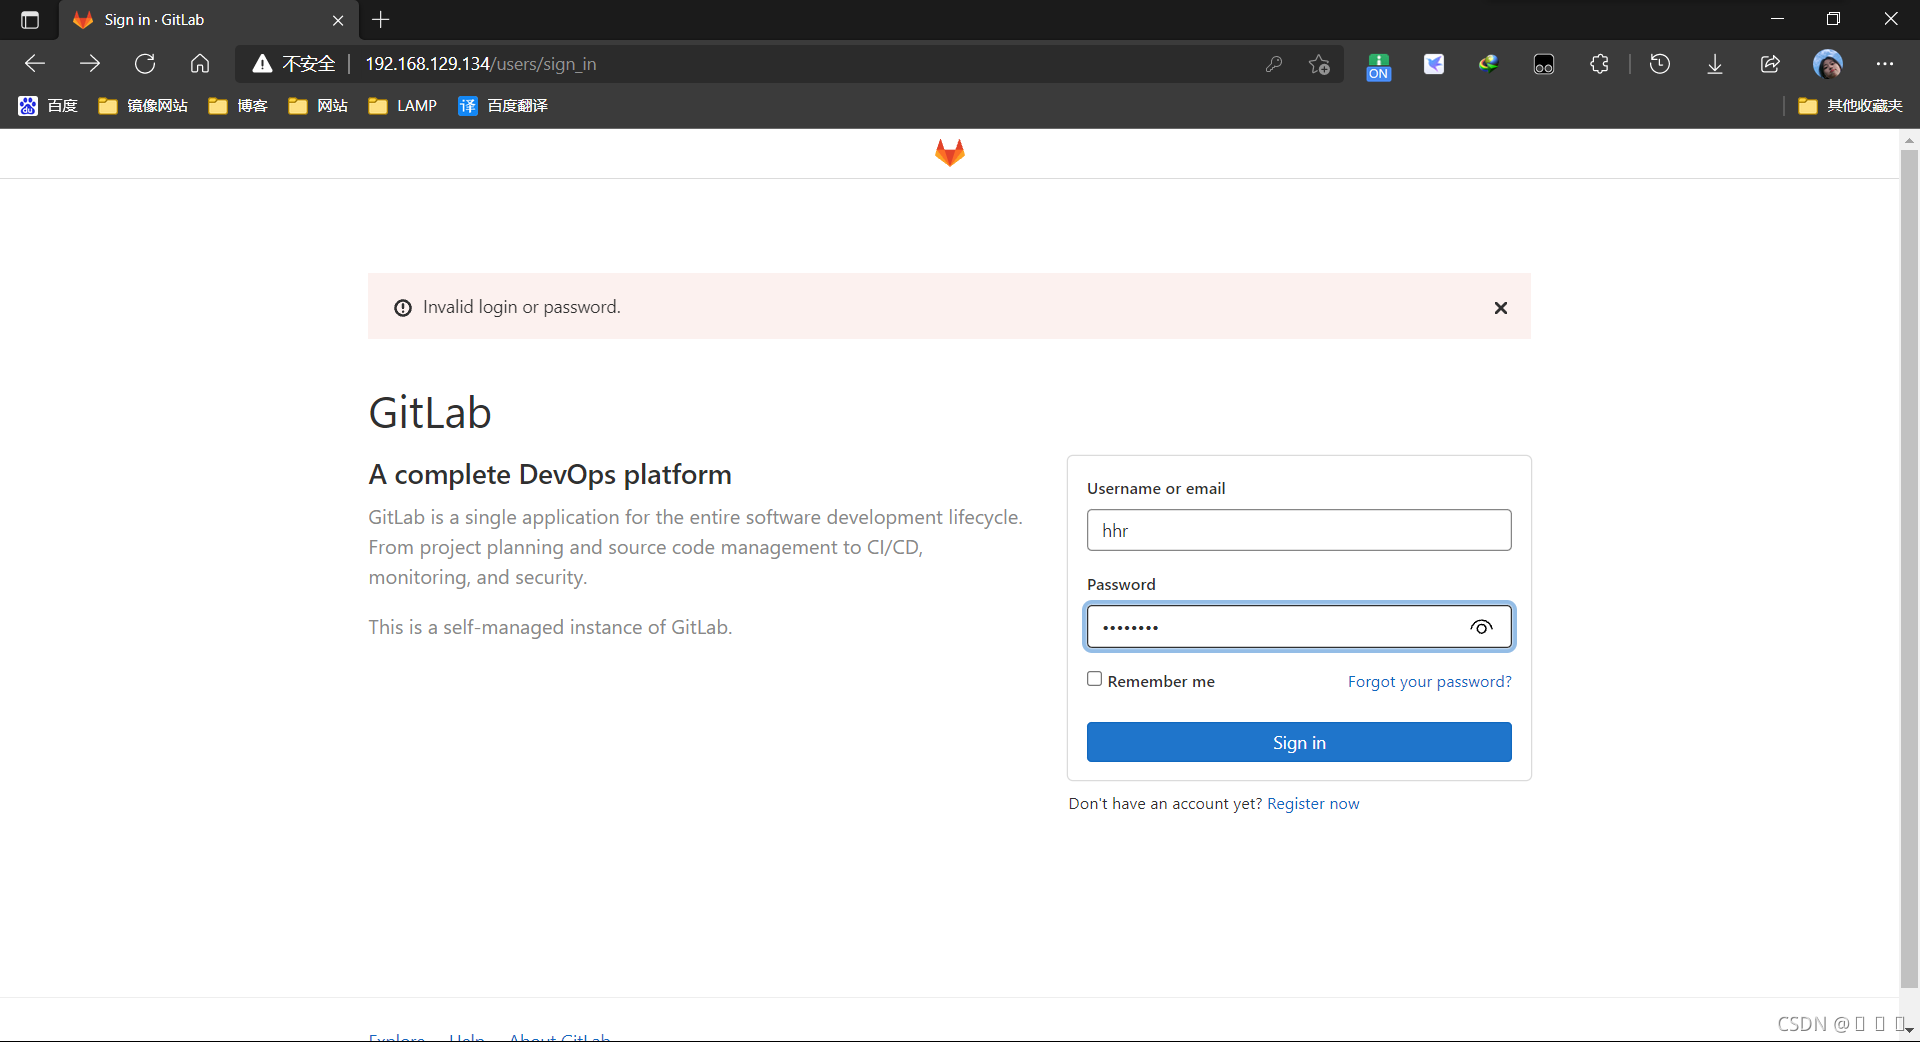Go to browser home page icon
1920x1042 pixels.
(x=200, y=64)
